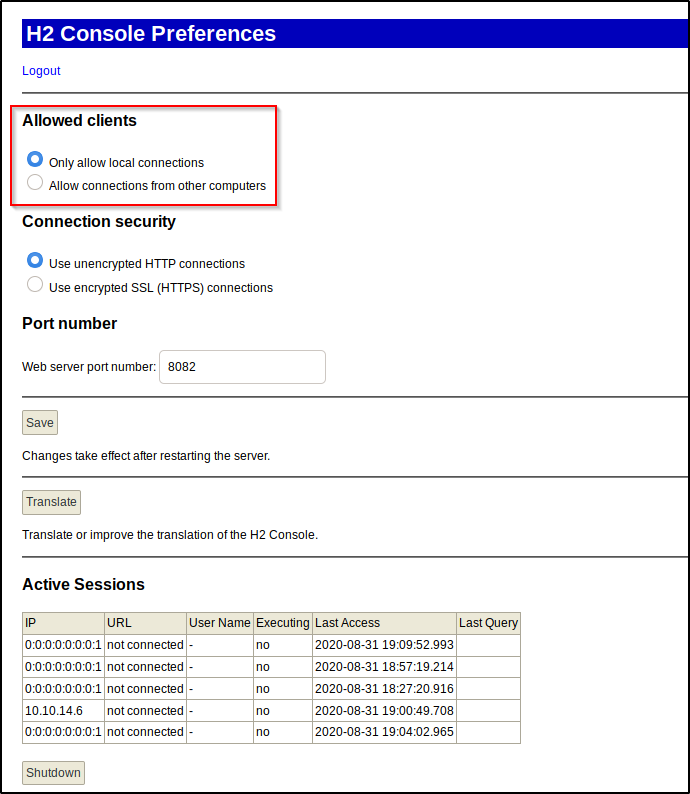Focus the Web server port number field

pyautogui.click(x=242, y=367)
